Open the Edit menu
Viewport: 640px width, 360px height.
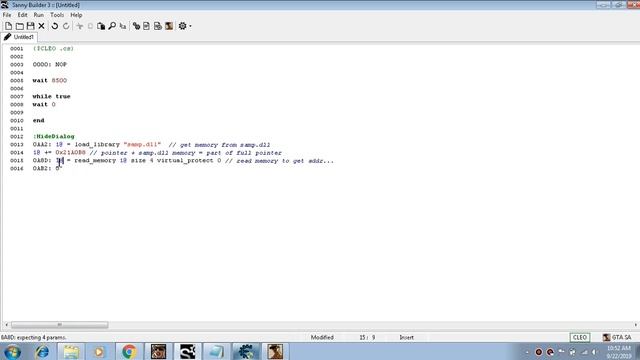coord(22,15)
